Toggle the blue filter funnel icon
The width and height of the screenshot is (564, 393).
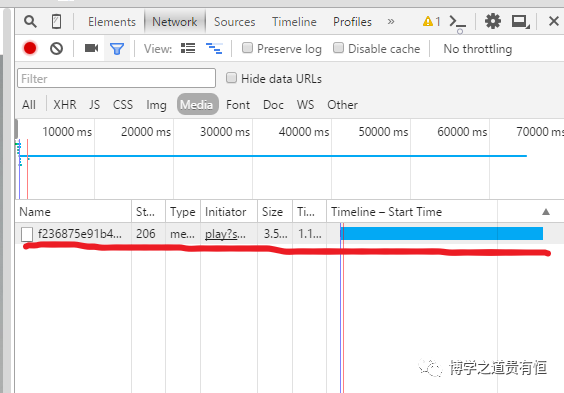point(117,49)
